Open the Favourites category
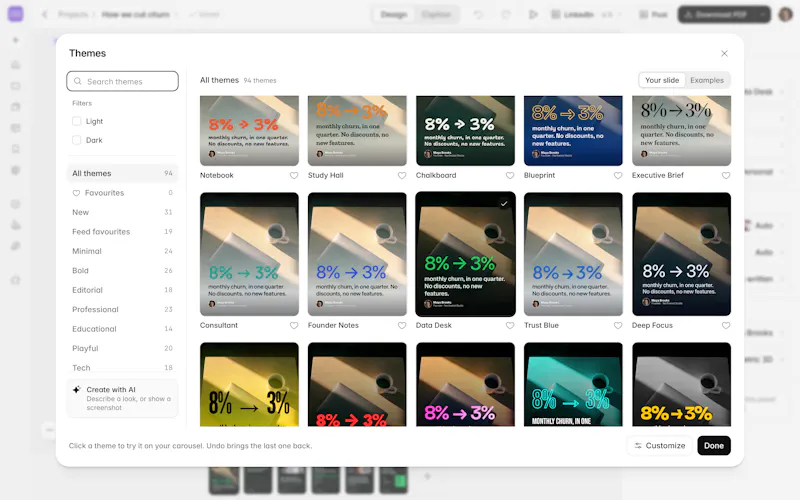 point(122,193)
